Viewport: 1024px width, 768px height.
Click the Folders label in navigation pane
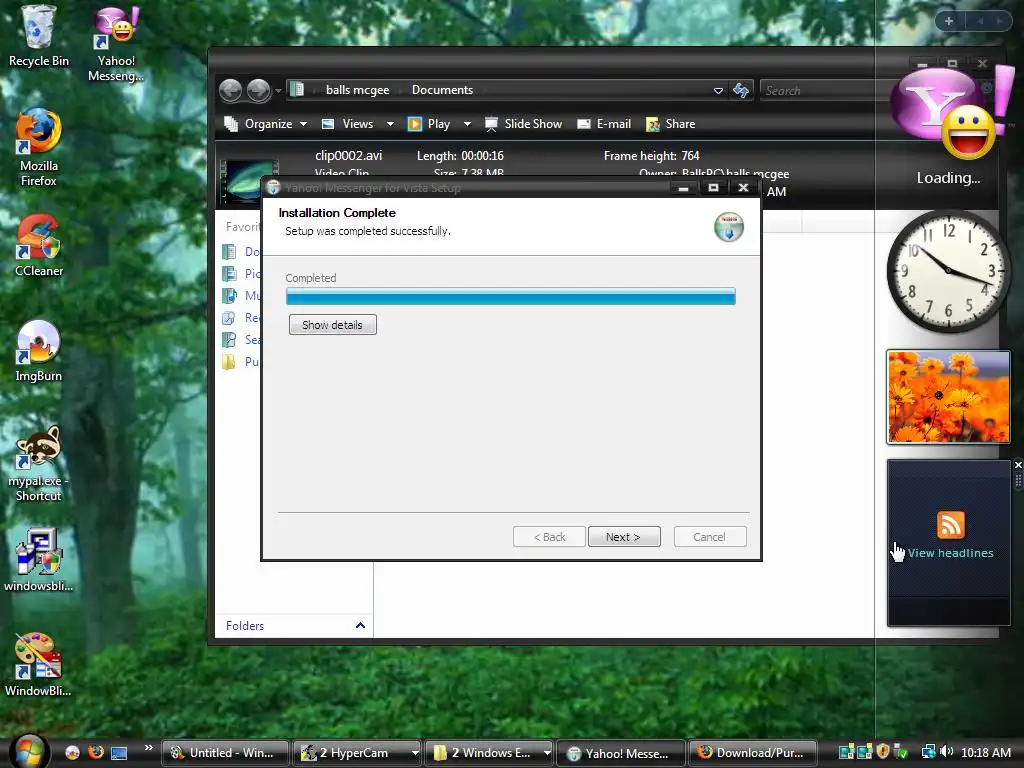[245, 626]
